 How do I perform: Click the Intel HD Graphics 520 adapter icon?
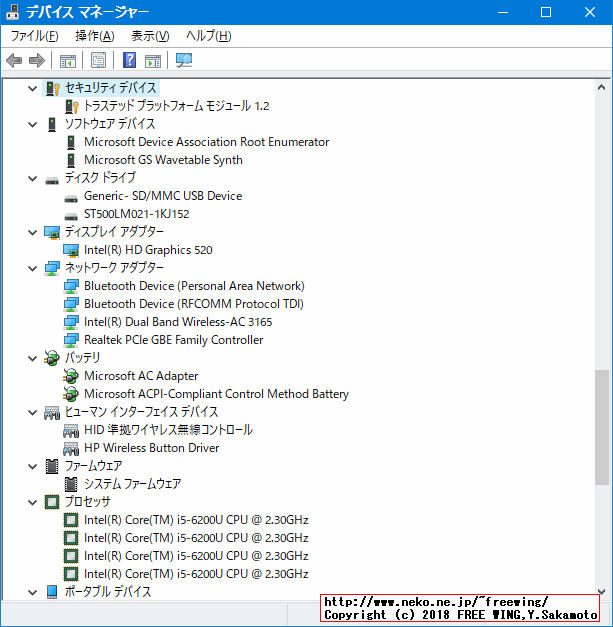click(x=71, y=250)
